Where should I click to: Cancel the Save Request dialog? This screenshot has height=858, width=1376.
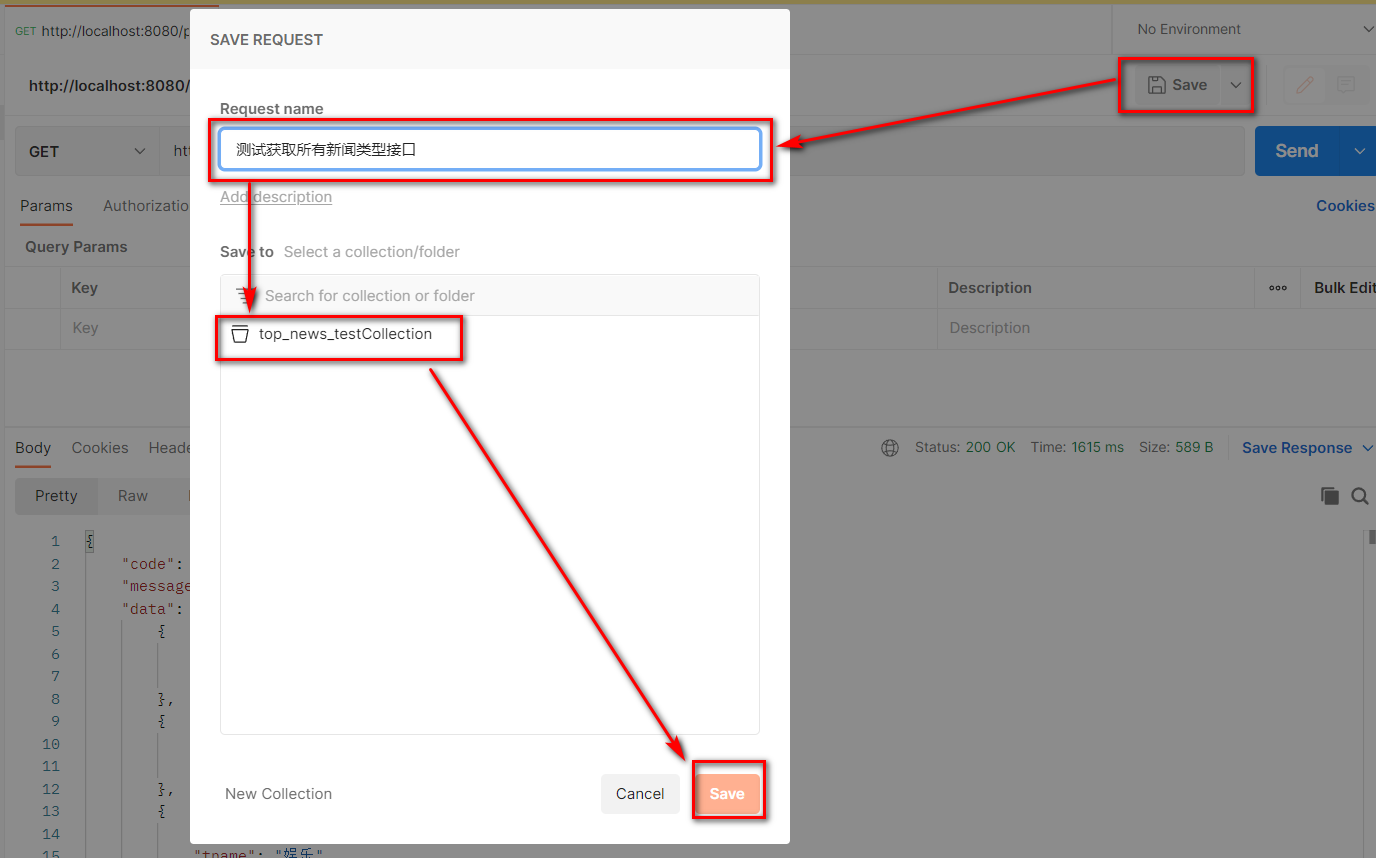click(640, 794)
